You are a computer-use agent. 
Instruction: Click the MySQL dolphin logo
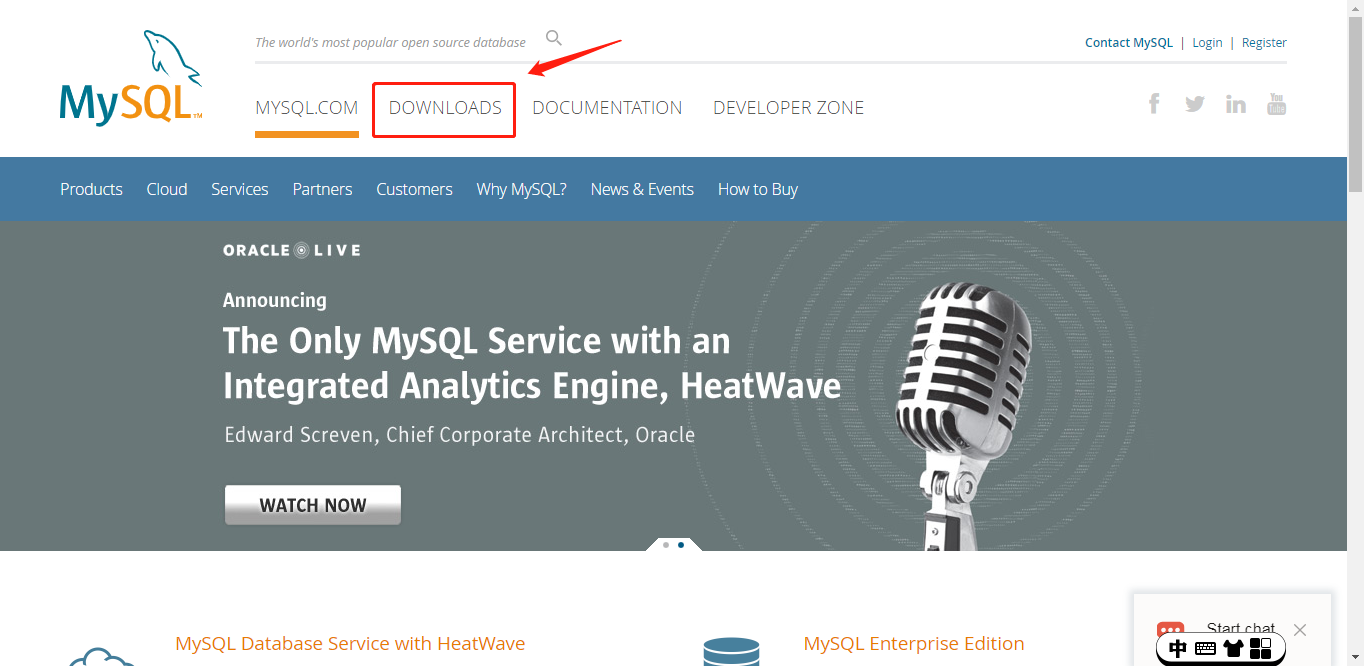click(131, 78)
